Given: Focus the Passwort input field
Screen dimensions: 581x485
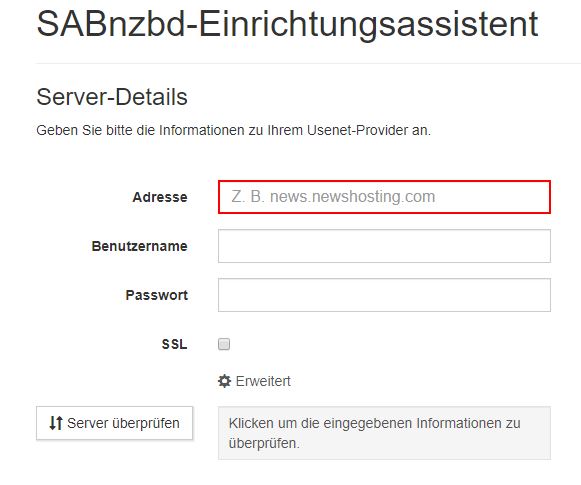Looking at the screenshot, I should pos(384,295).
